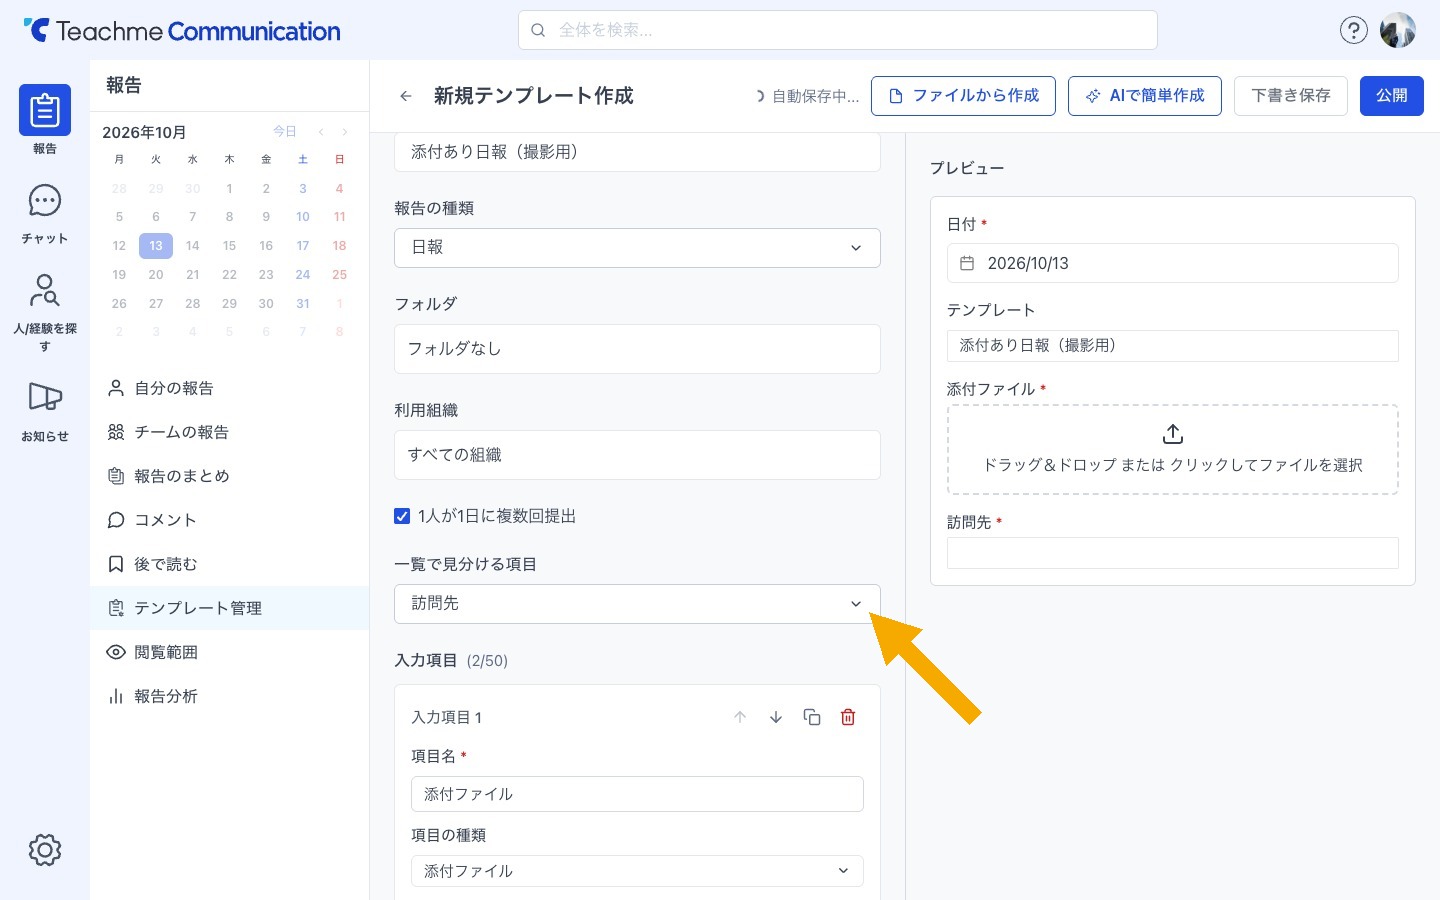Move 入力項目 1 down with the down arrow
1440x900 pixels.
coord(776,717)
